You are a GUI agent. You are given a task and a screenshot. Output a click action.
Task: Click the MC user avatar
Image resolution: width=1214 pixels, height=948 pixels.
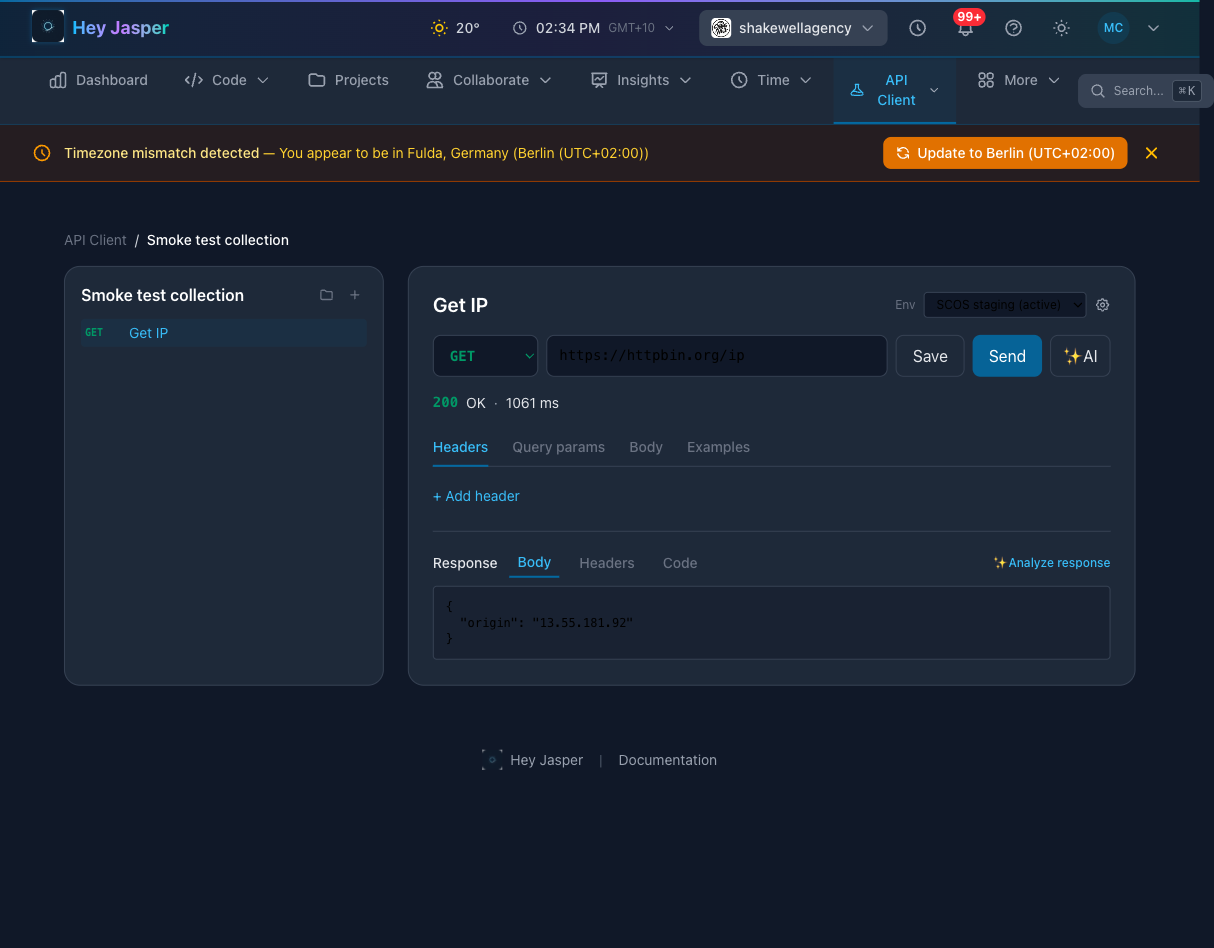coord(1113,28)
